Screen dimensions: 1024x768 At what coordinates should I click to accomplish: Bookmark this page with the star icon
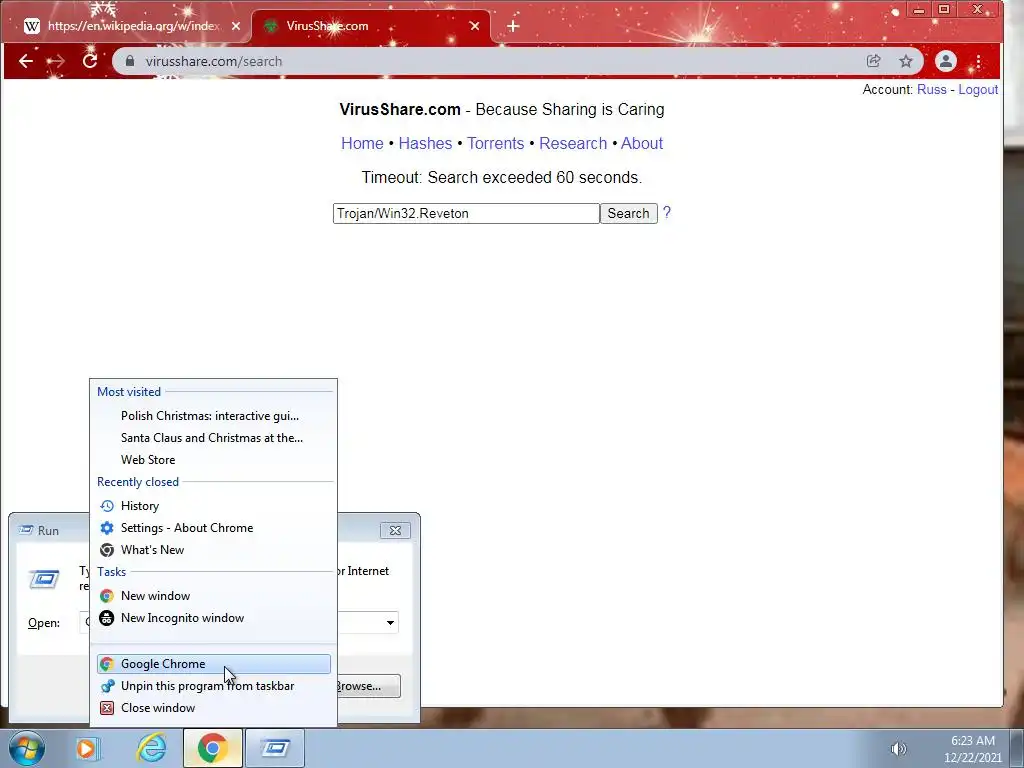tap(906, 61)
